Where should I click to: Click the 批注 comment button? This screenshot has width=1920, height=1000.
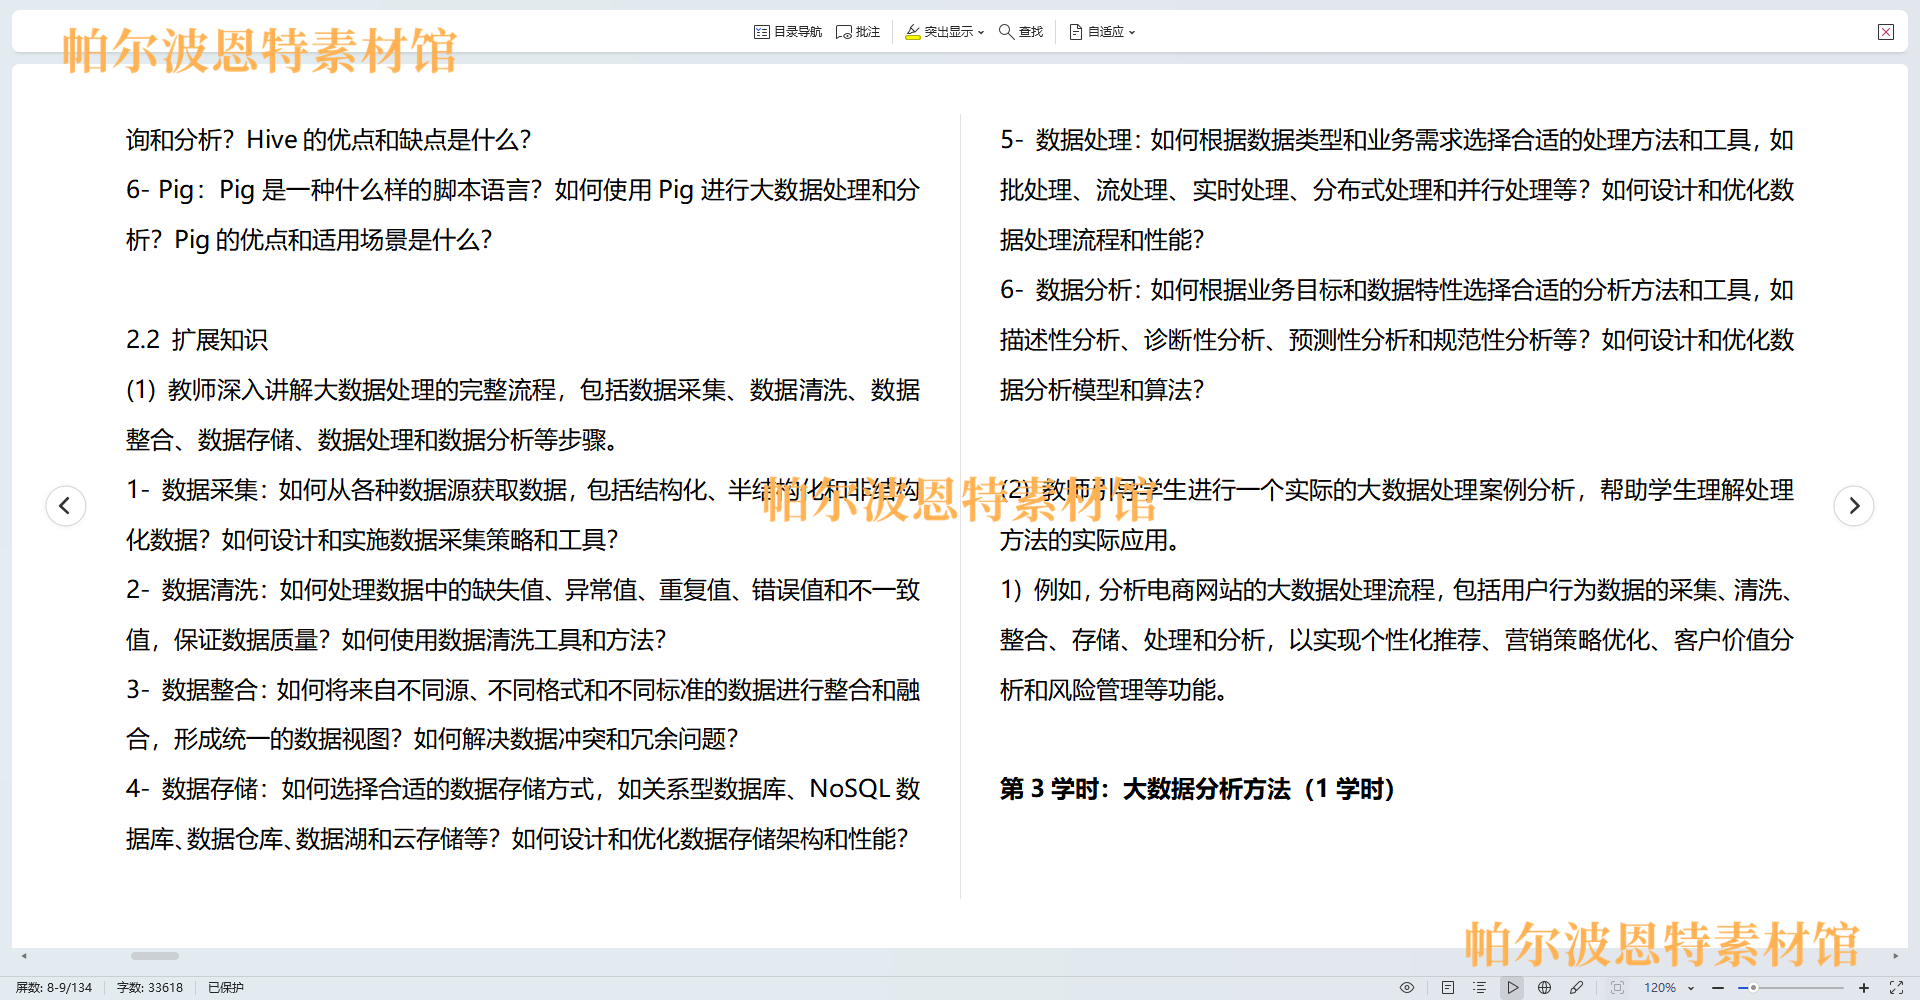tap(858, 32)
